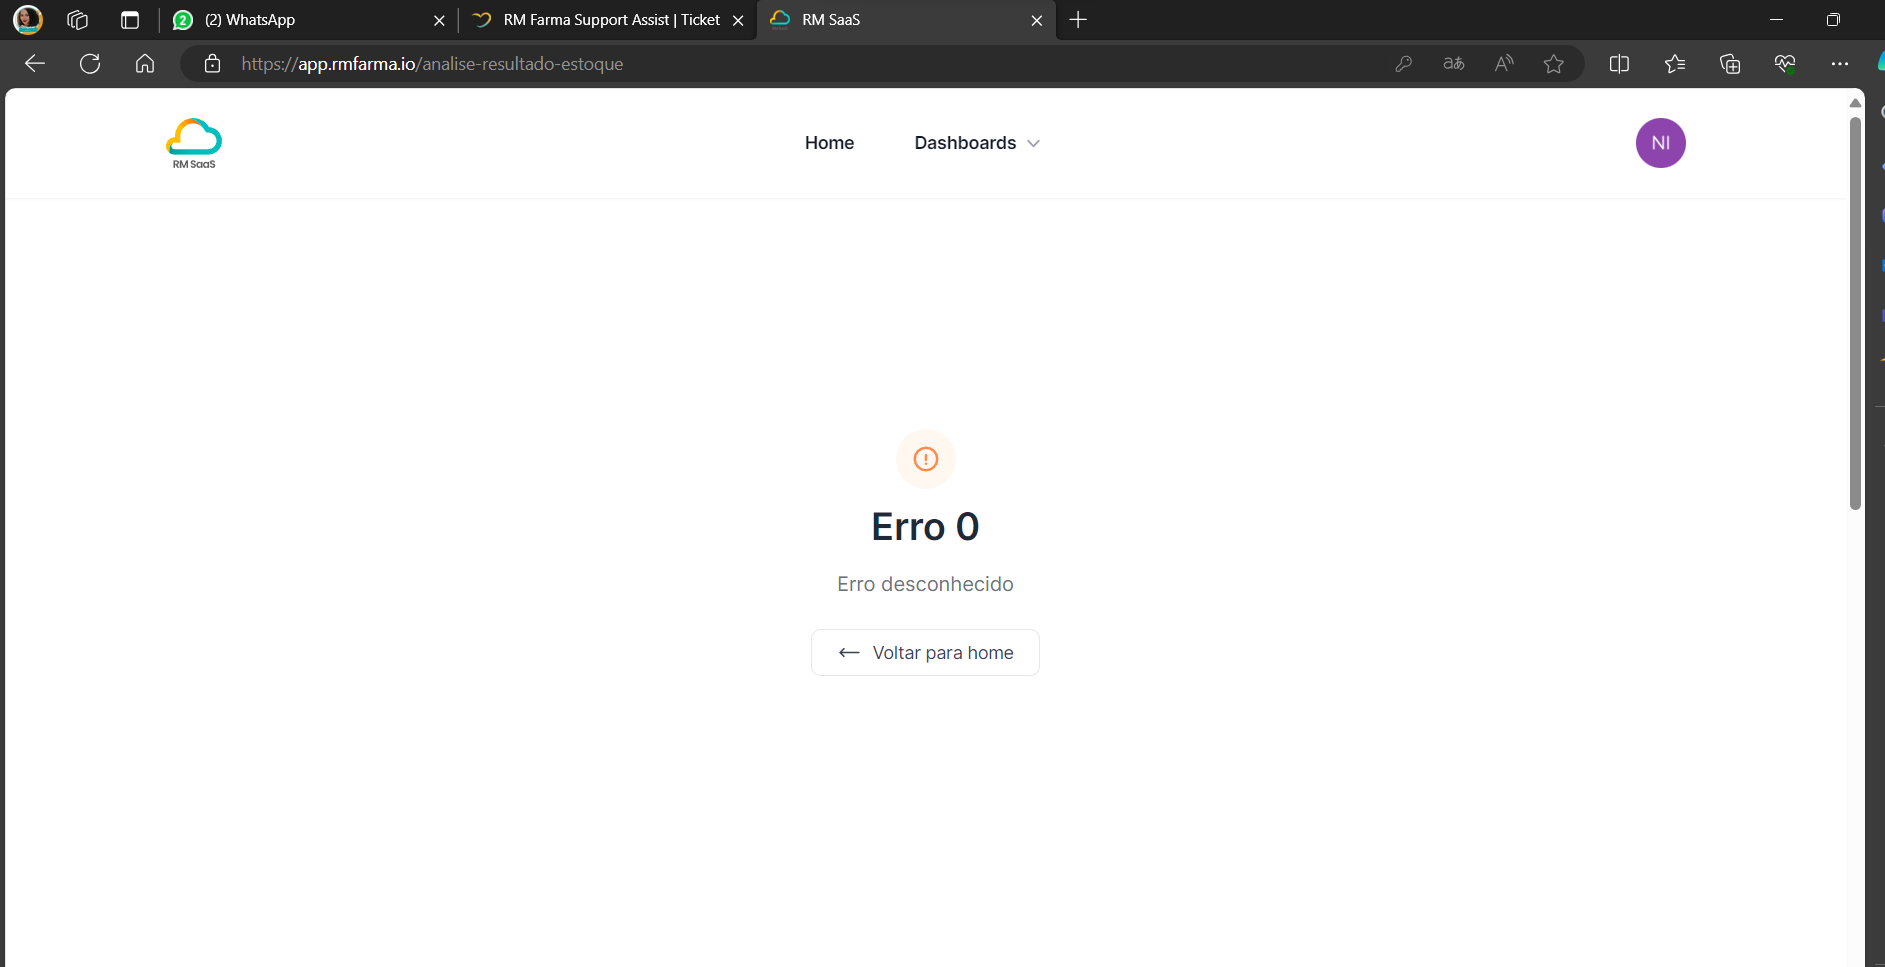This screenshot has height=967, width=1885.
Task: Click the translate page icon
Action: pos(1454,64)
